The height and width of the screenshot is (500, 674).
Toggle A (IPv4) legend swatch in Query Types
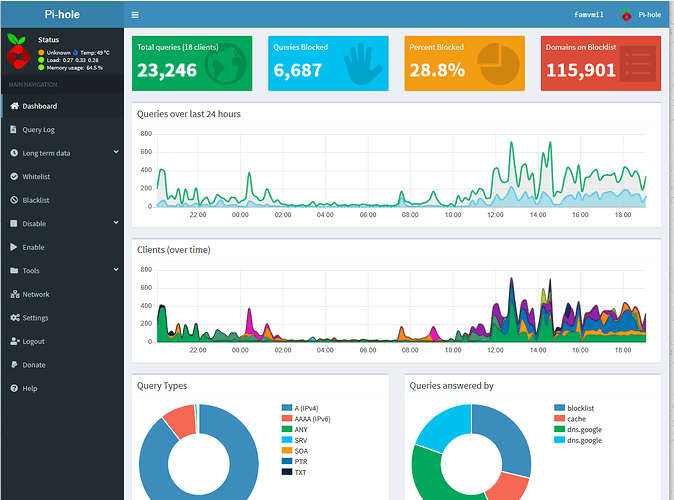287,408
